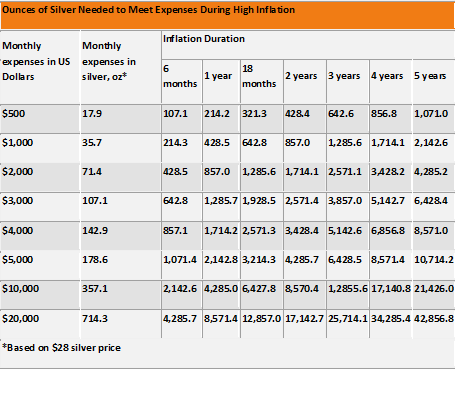
Task: Select cell value 17.9
Action: tap(92, 114)
